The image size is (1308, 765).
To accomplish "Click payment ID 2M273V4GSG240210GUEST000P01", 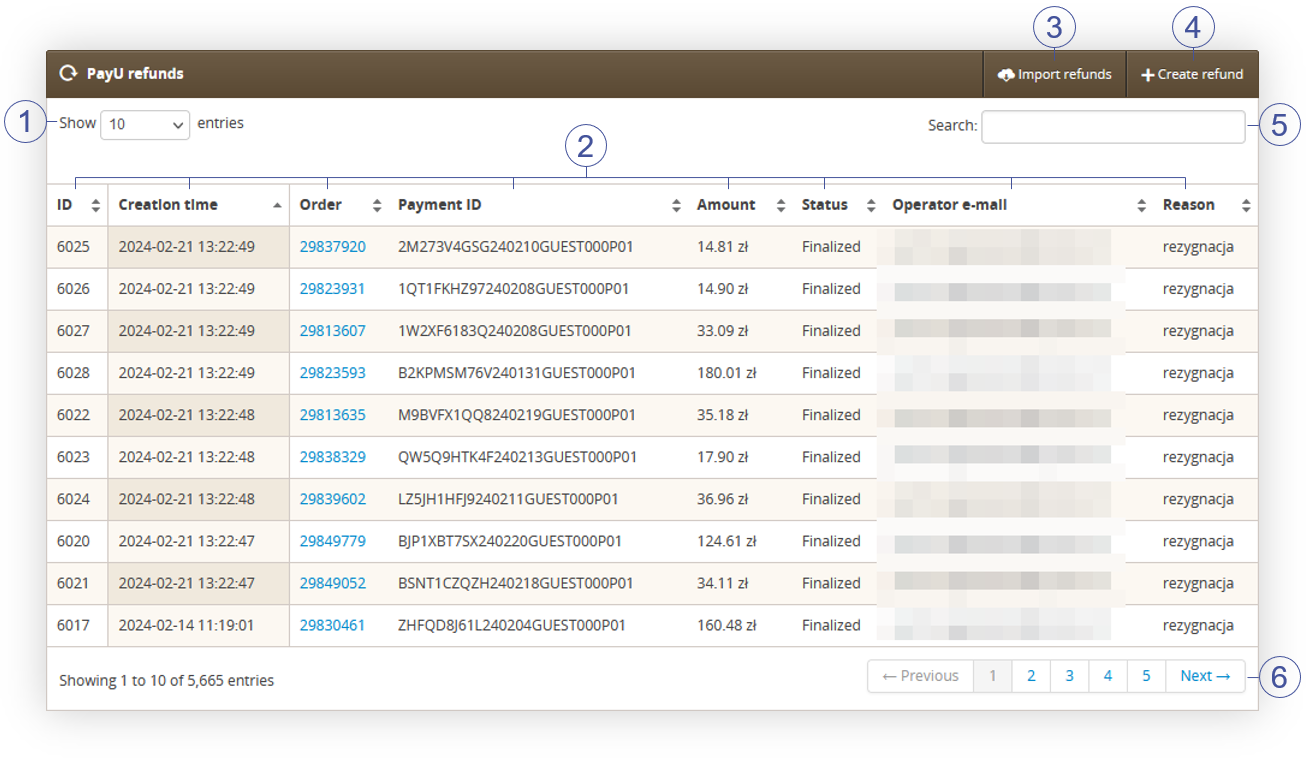I will pos(517,247).
